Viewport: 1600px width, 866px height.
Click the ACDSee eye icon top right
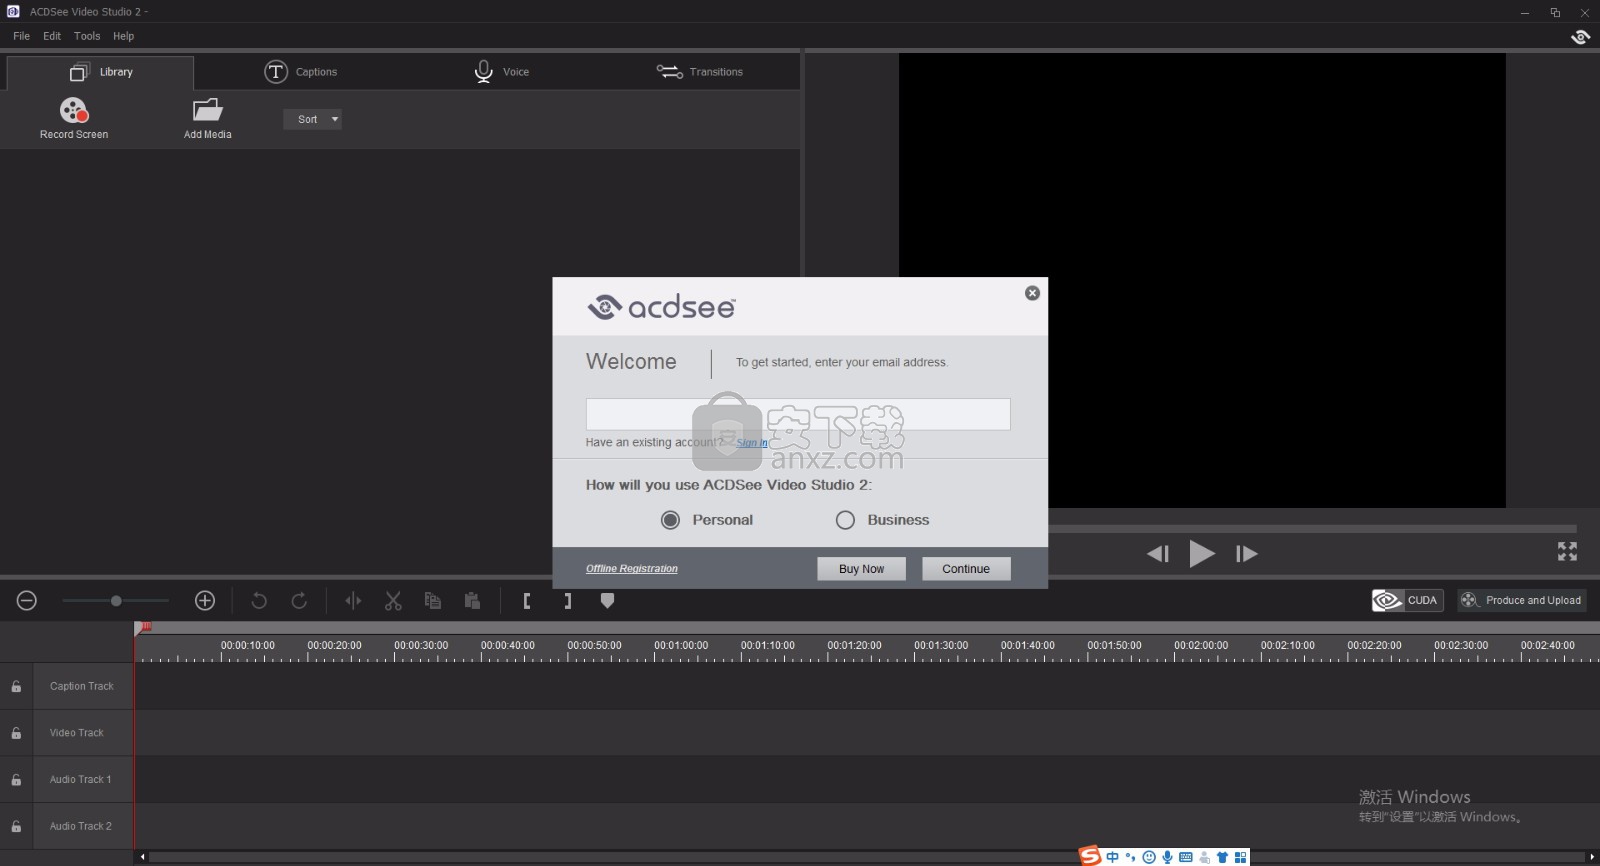[1581, 37]
